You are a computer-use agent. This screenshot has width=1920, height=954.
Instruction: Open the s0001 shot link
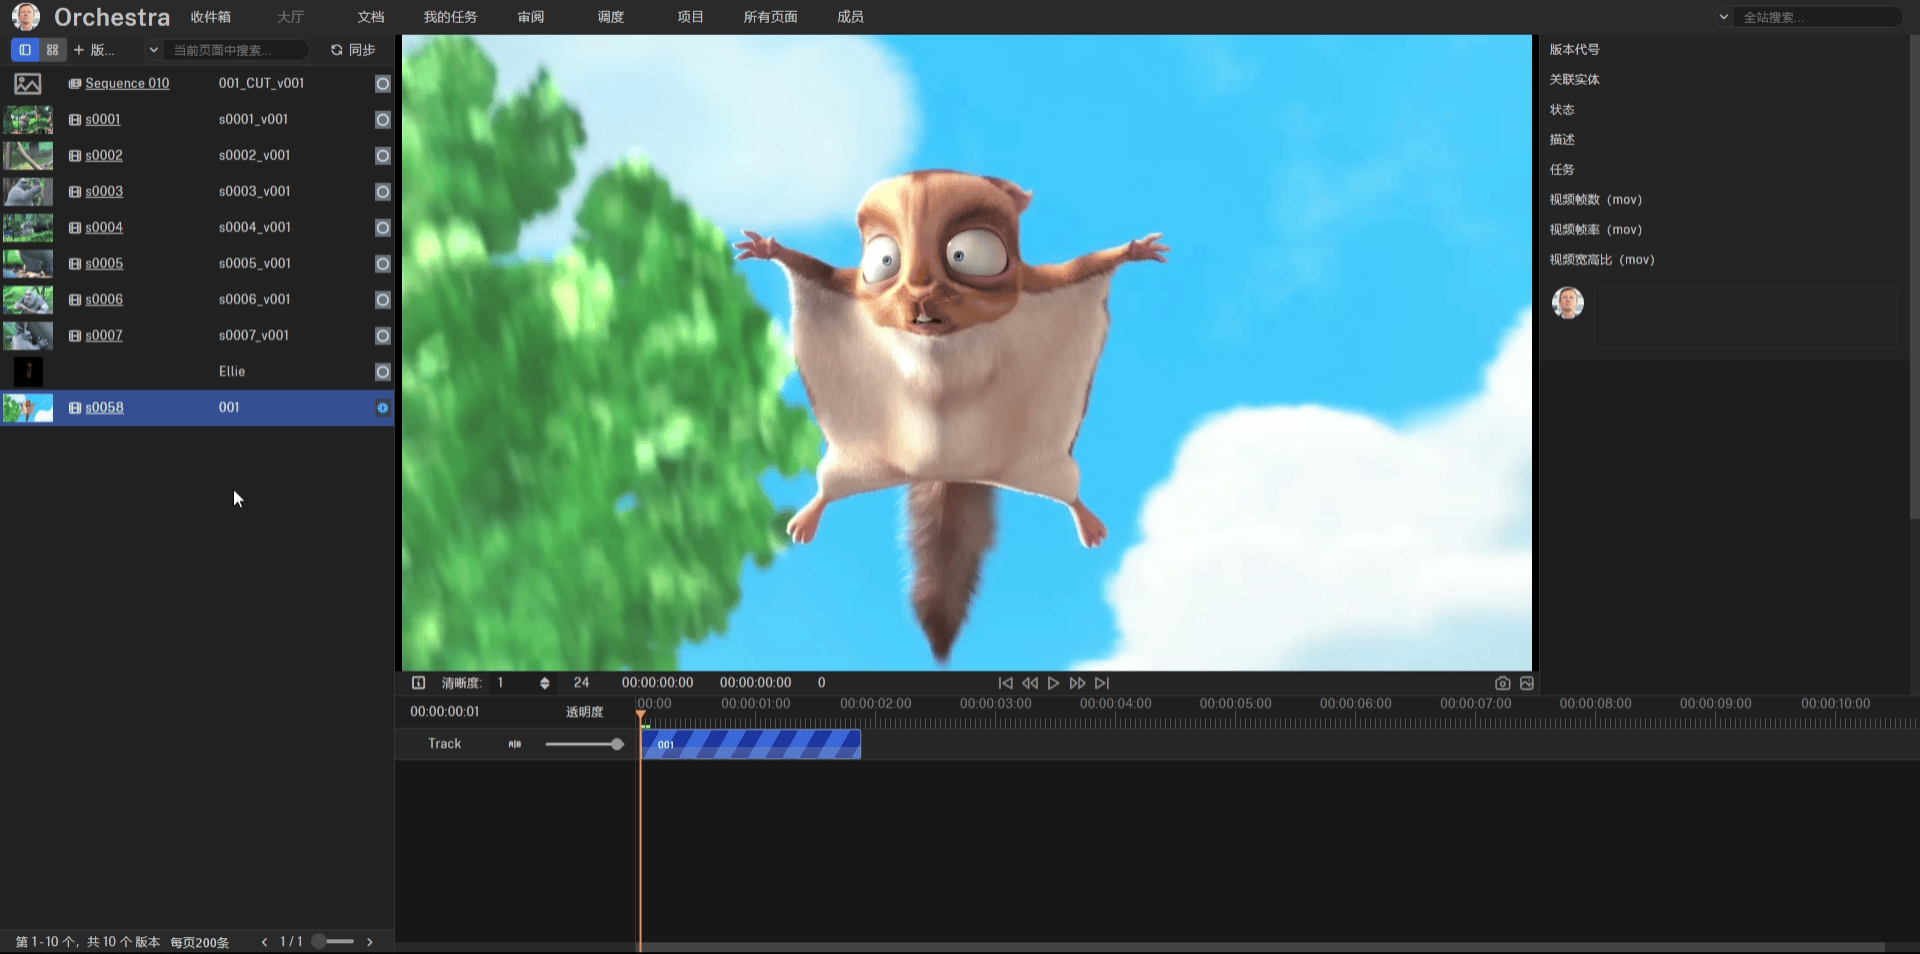pyautogui.click(x=103, y=119)
